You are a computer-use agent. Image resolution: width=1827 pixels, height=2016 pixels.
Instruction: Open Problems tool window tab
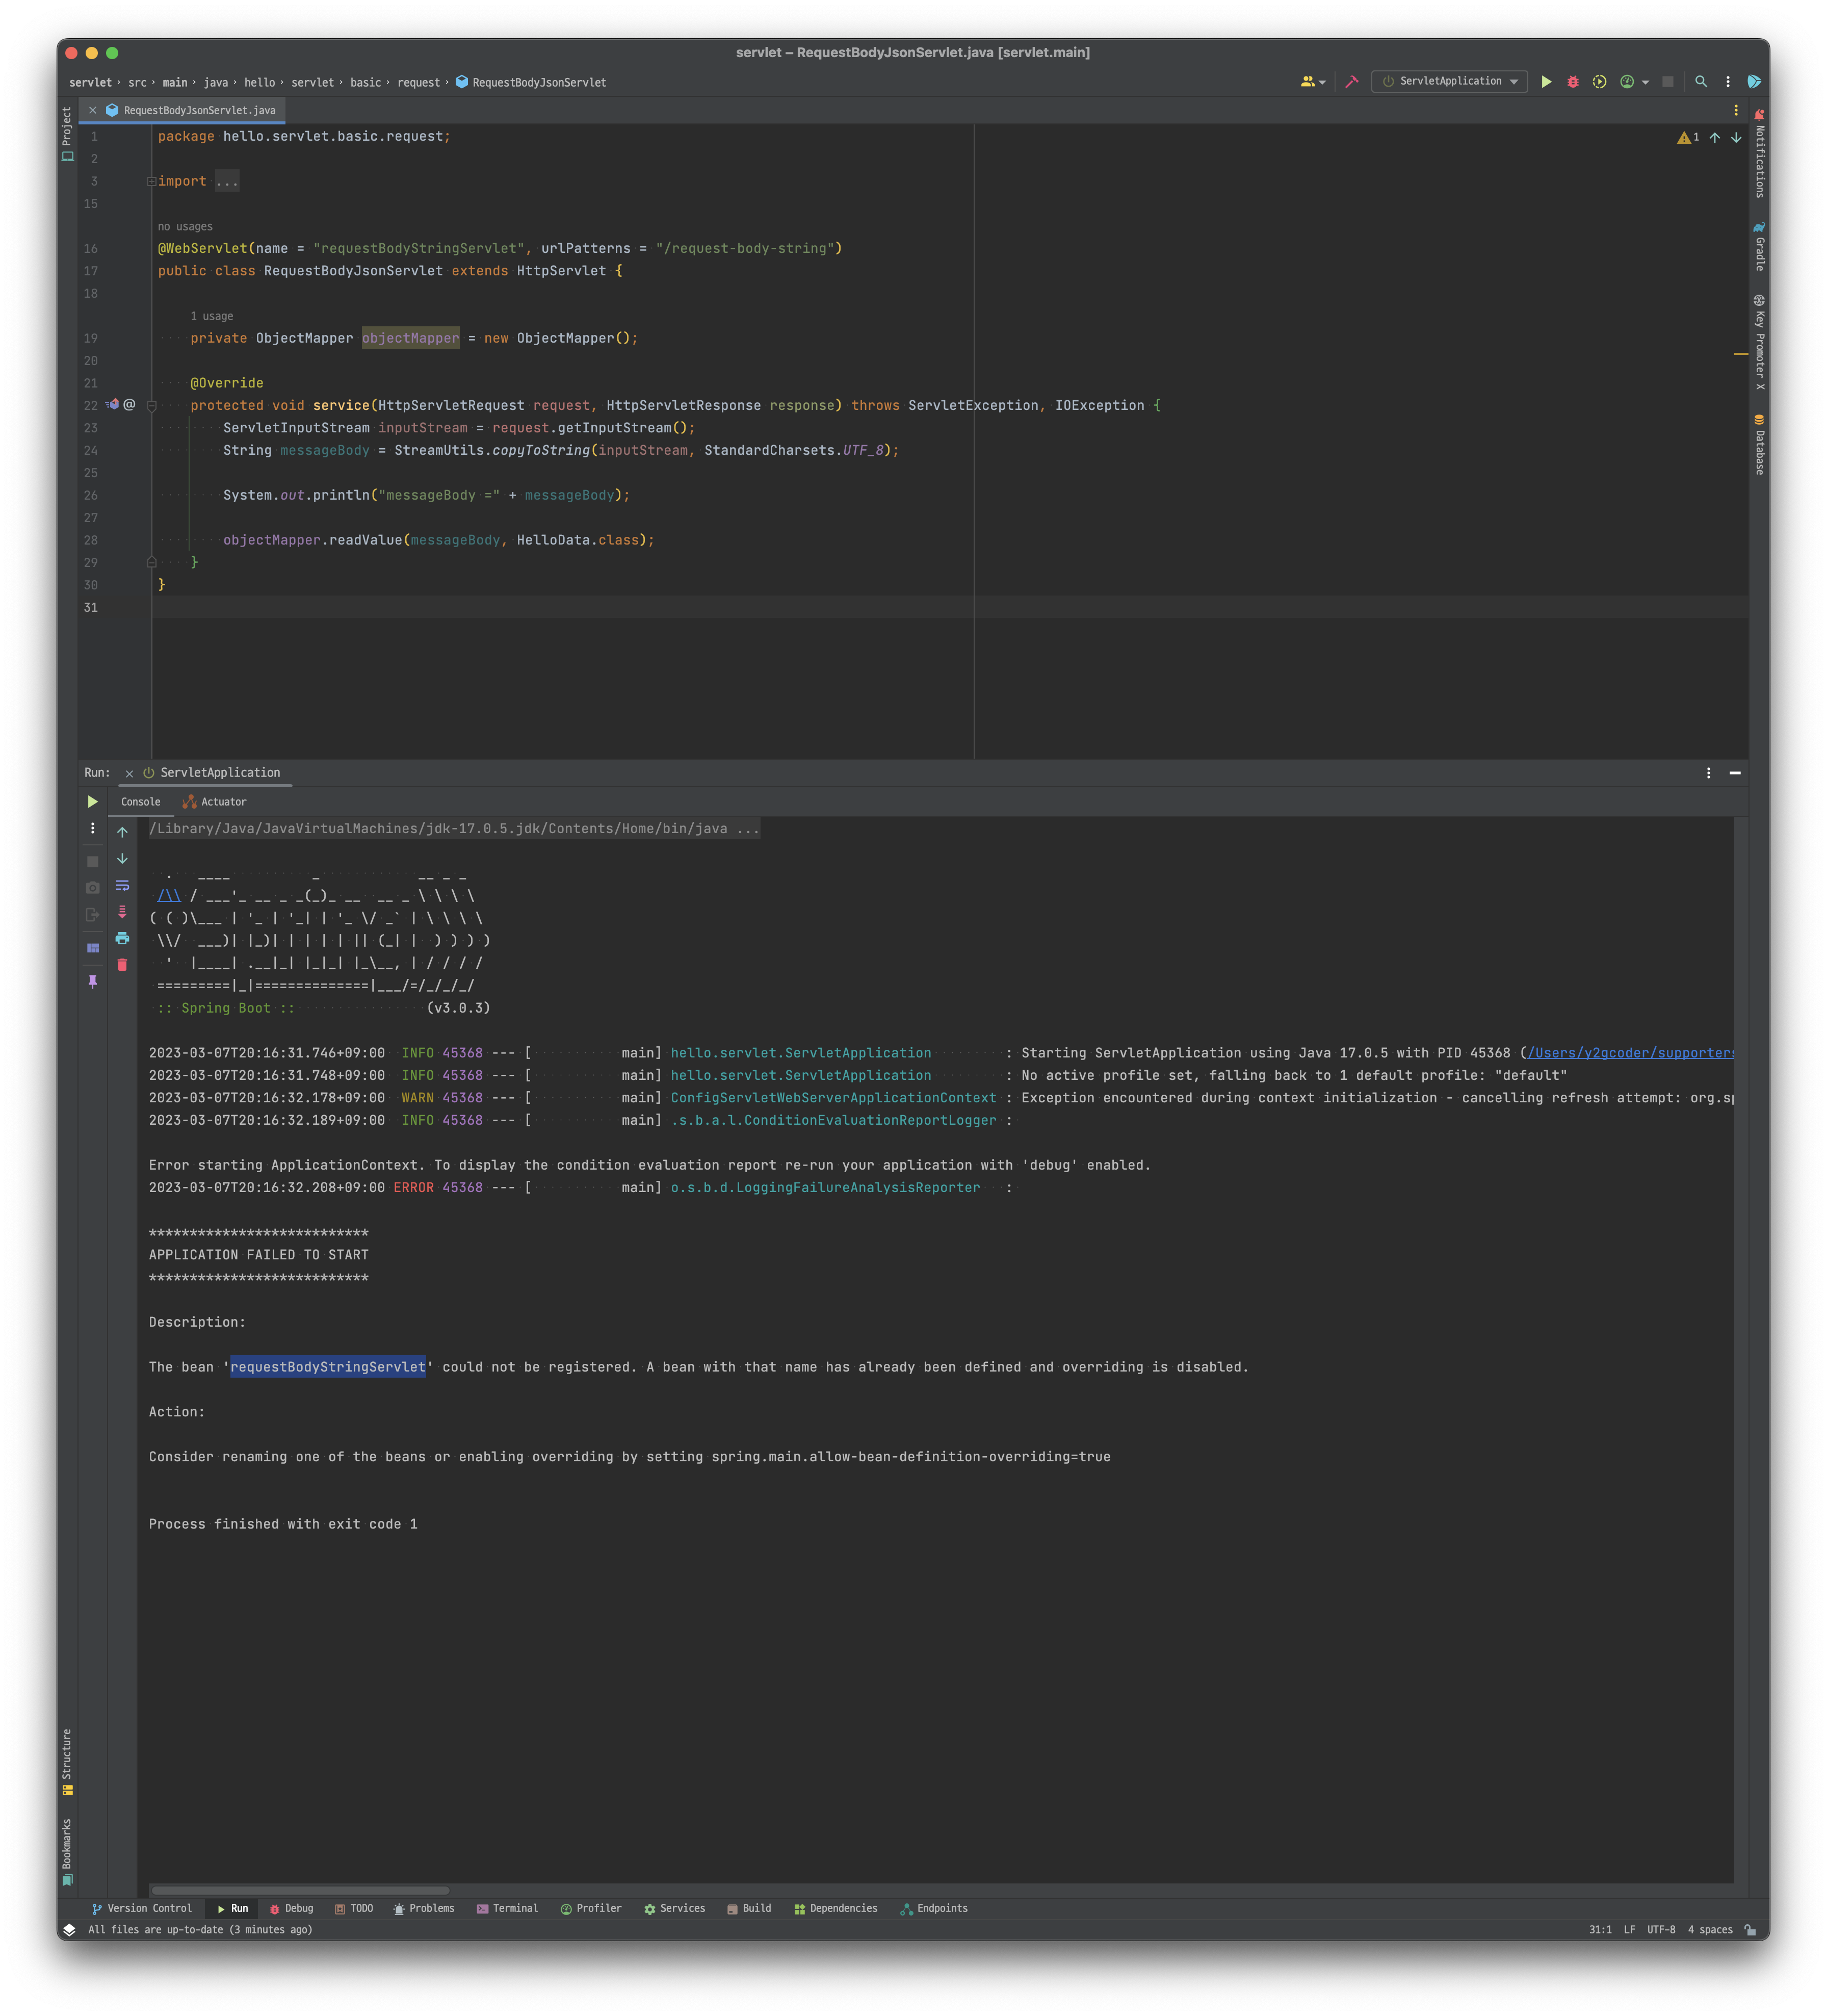click(424, 1909)
